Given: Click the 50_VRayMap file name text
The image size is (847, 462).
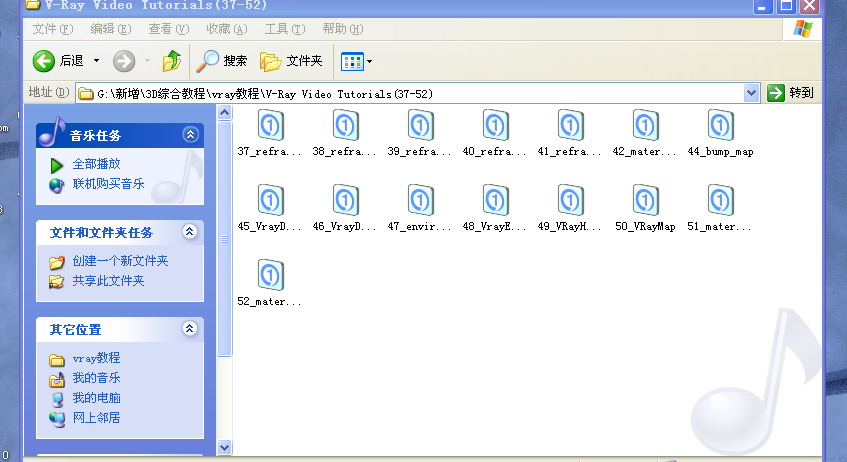Looking at the screenshot, I should pos(646,227).
